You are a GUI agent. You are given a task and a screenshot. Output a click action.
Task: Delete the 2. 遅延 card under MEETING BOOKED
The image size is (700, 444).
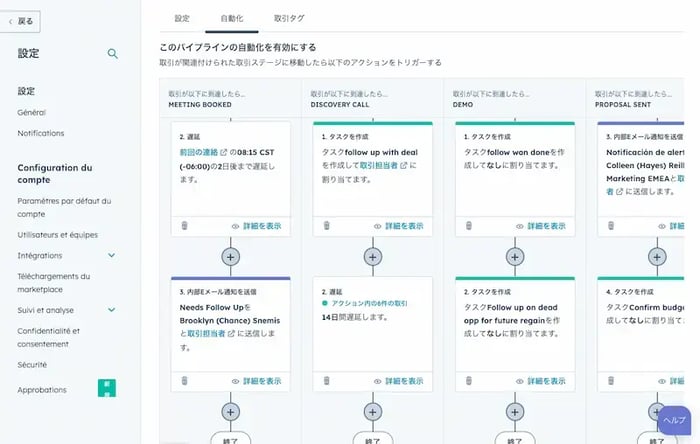(x=184, y=226)
